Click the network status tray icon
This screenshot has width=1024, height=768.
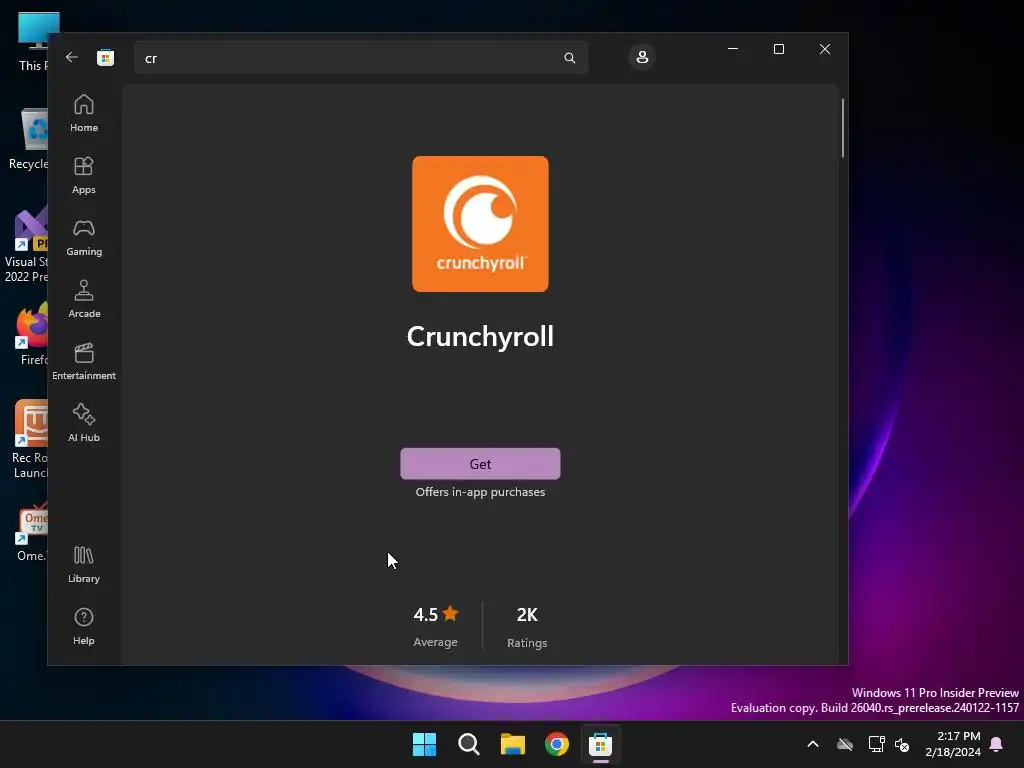click(876, 744)
